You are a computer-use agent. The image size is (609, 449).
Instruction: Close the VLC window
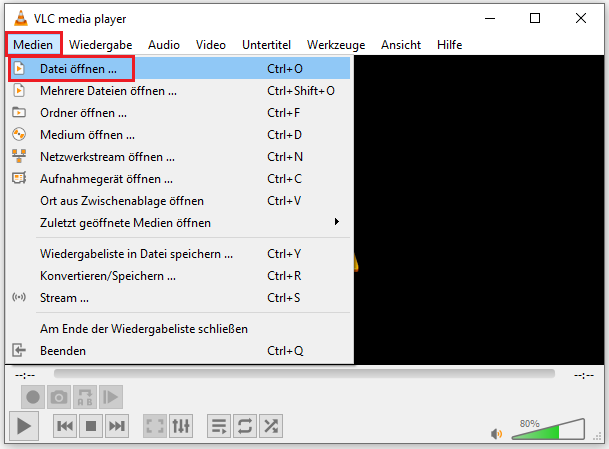point(581,18)
